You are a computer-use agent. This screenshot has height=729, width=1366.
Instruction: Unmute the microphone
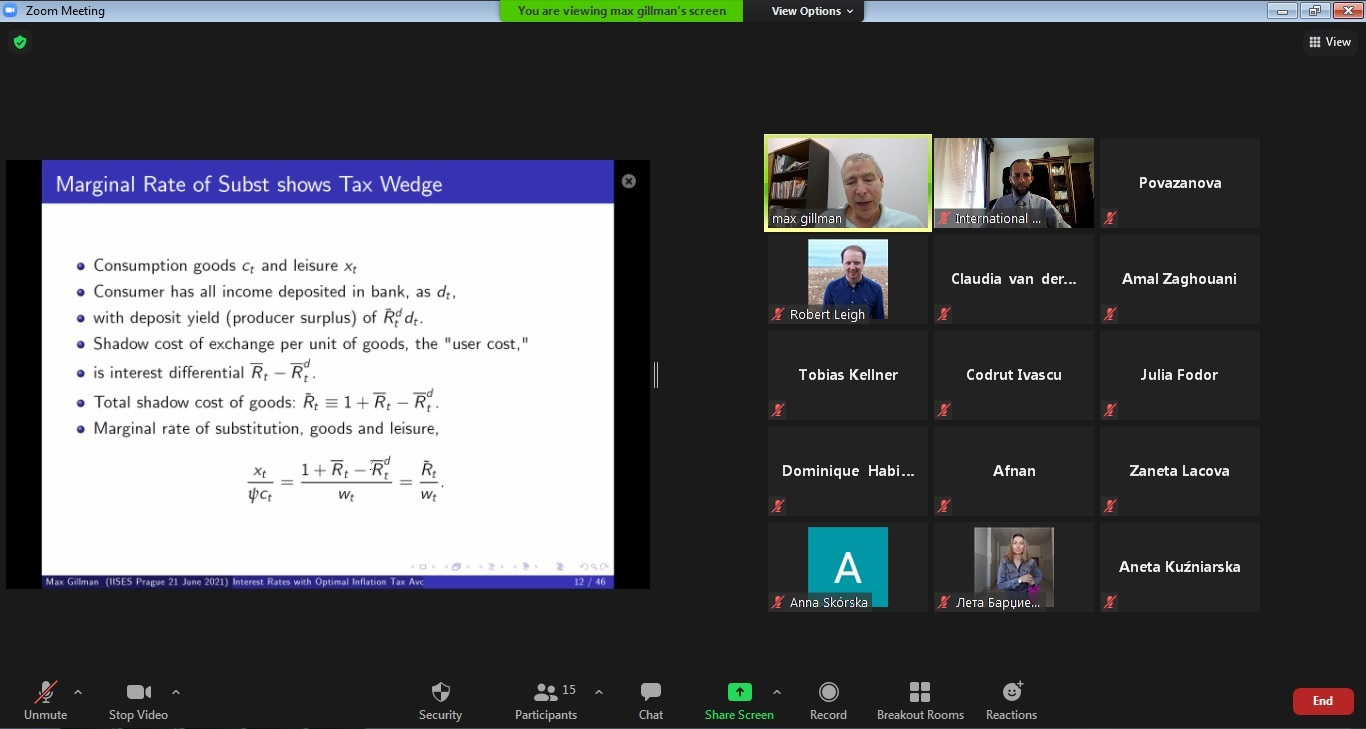[45, 700]
